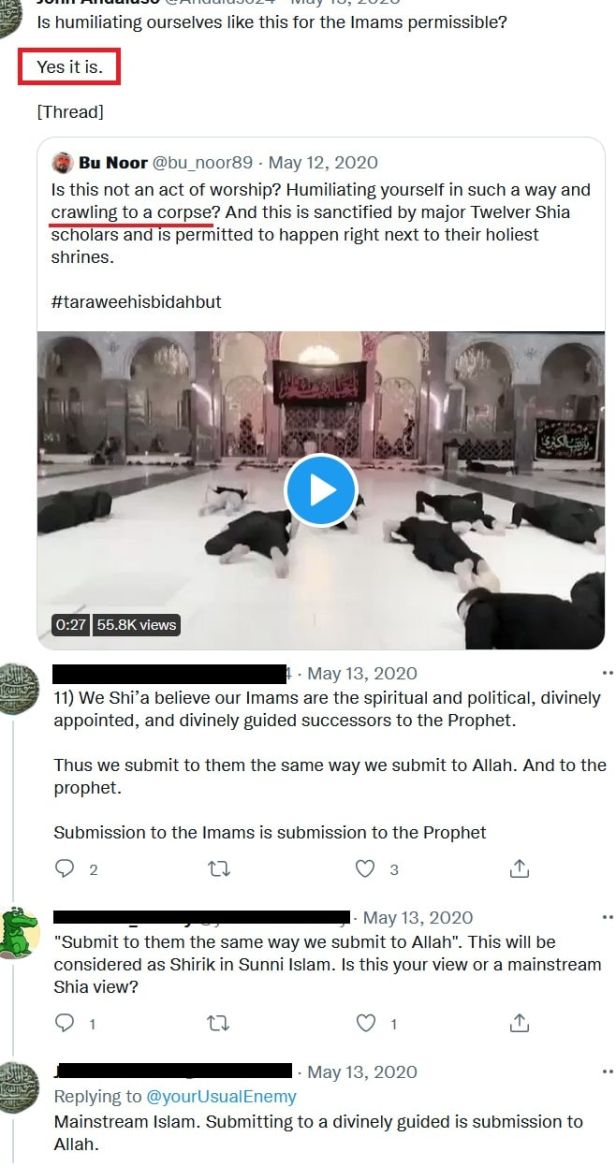Click Bu Noor's profile avatar

[x=62, y=163]
